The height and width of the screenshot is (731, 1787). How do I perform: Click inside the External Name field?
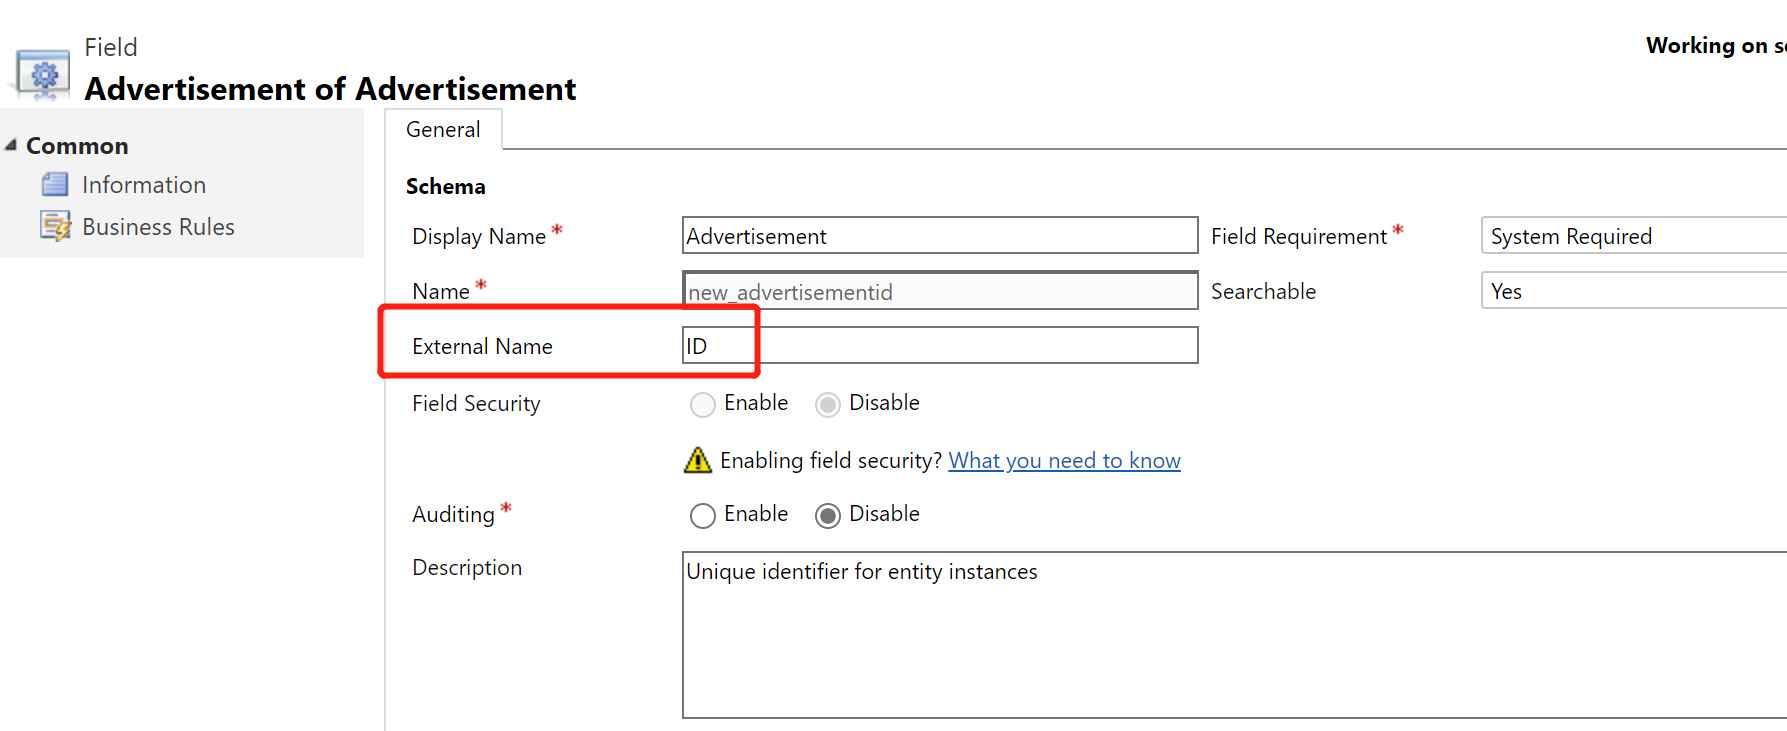pyautogui.click(x=938, y=344)
